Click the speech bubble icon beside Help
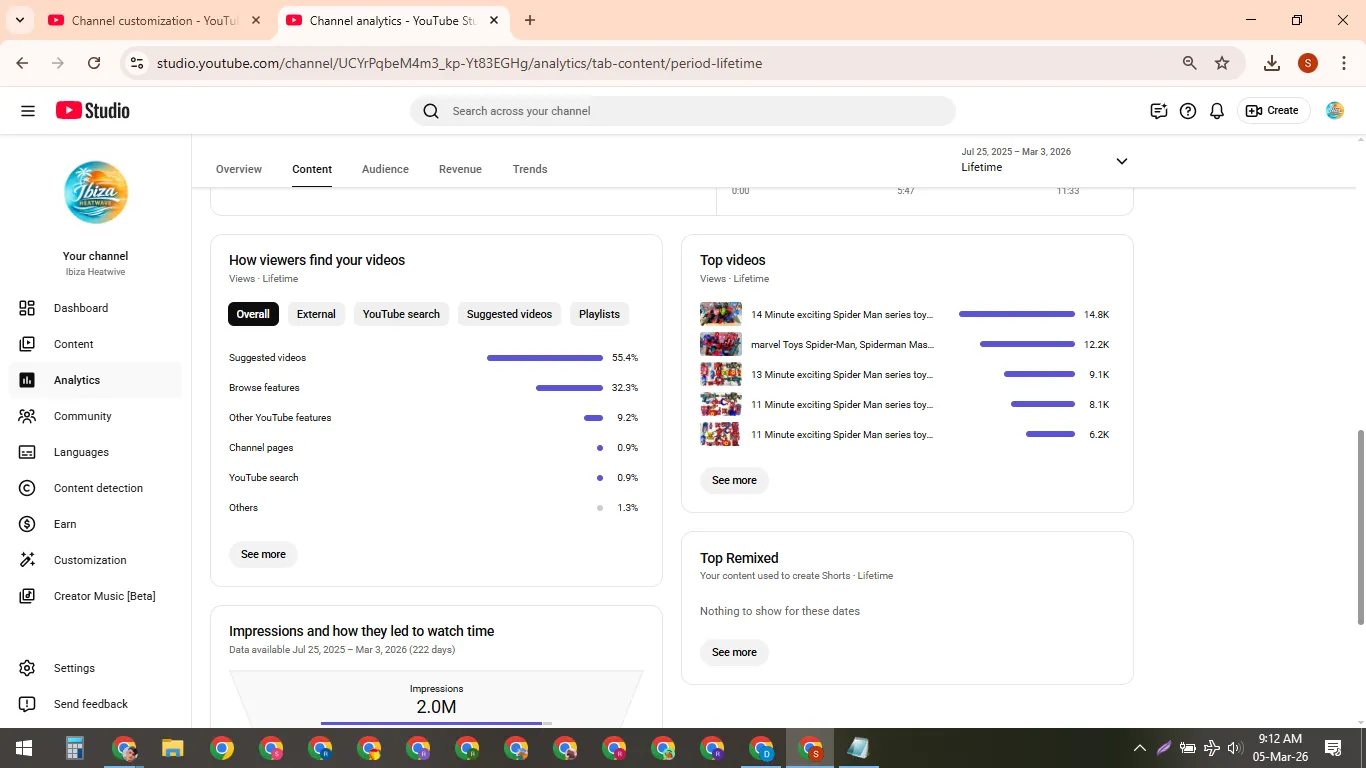 (x=1159, y=111)
